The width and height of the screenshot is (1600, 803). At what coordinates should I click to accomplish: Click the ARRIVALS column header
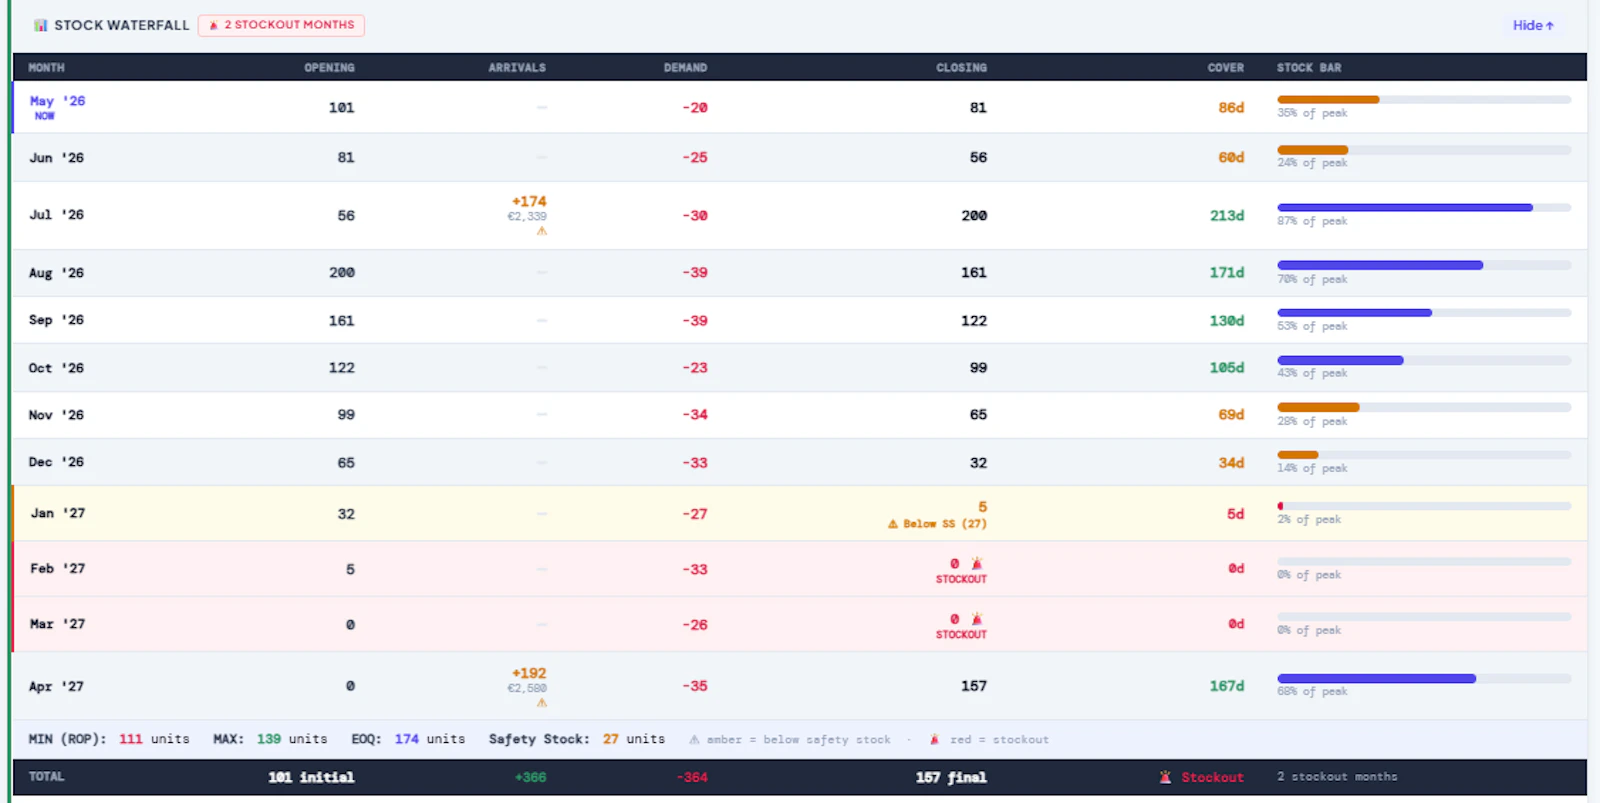[x=517, y=67]
